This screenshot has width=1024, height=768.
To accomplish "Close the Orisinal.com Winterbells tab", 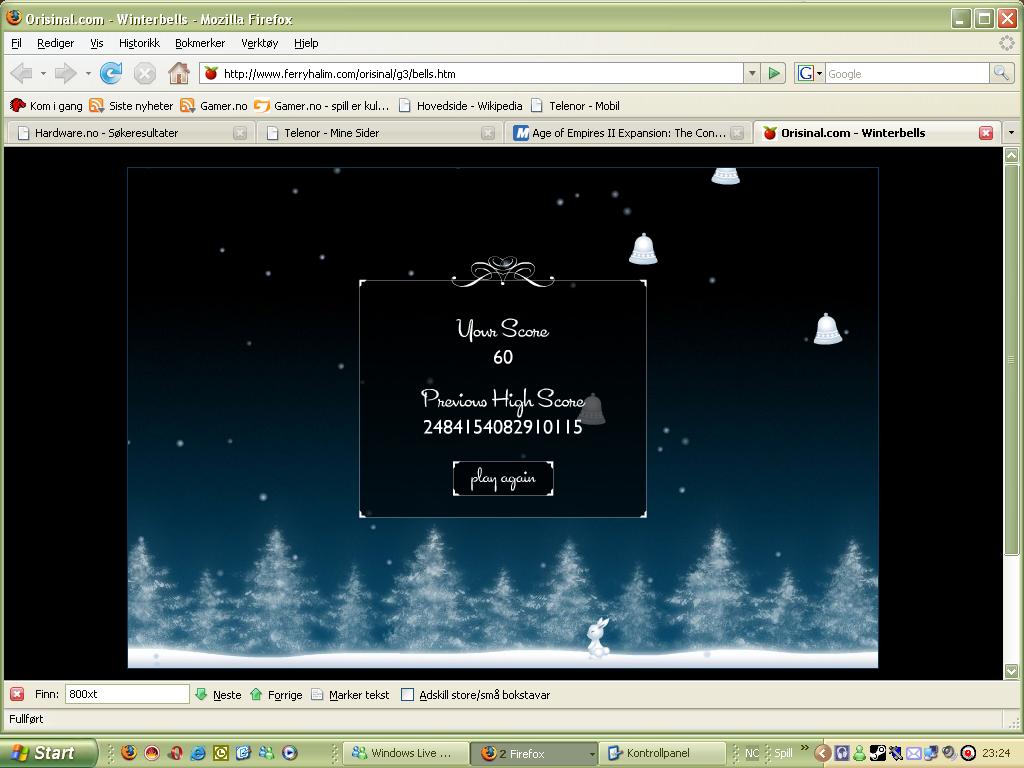I will click(x=986, y=133).
